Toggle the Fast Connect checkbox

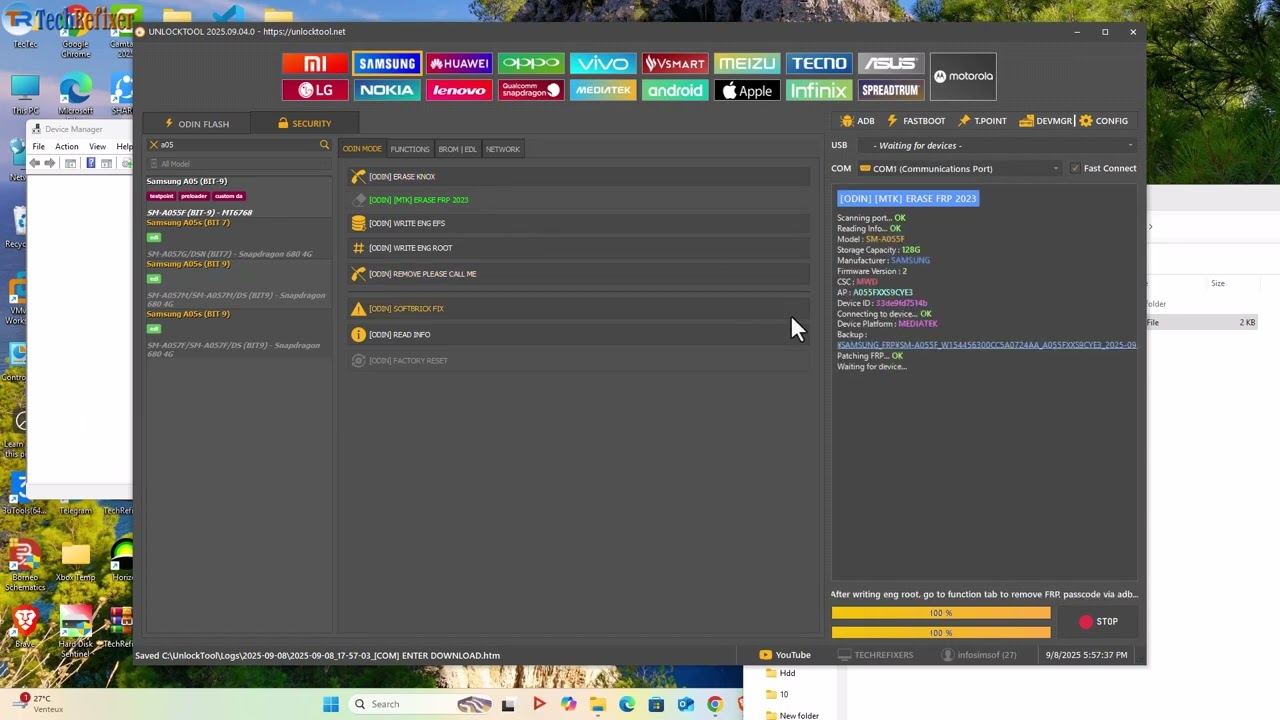tap(1075, 168)
